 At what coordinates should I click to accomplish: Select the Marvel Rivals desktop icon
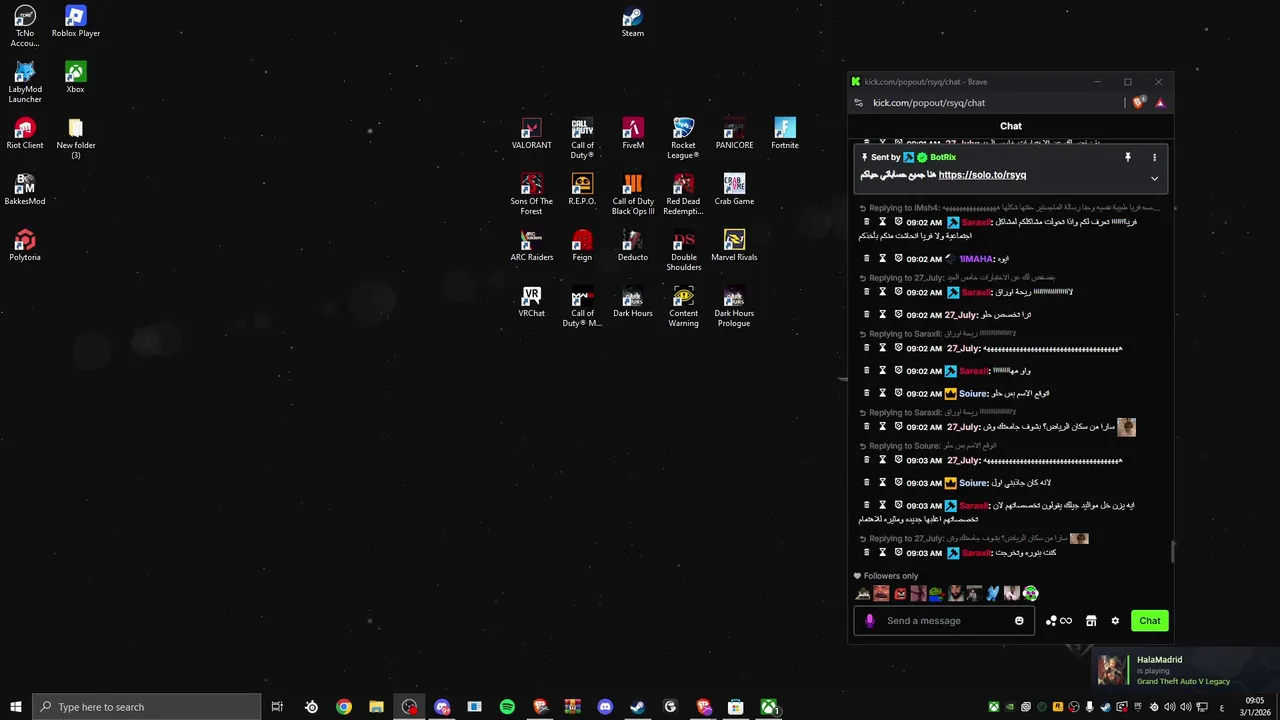click(x=734, y=246)
